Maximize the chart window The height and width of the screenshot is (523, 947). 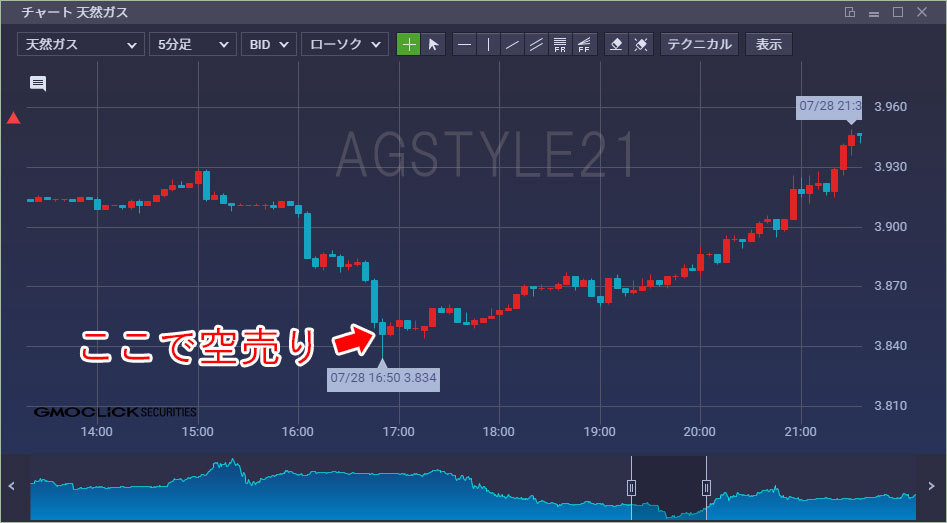pos(898,12)
